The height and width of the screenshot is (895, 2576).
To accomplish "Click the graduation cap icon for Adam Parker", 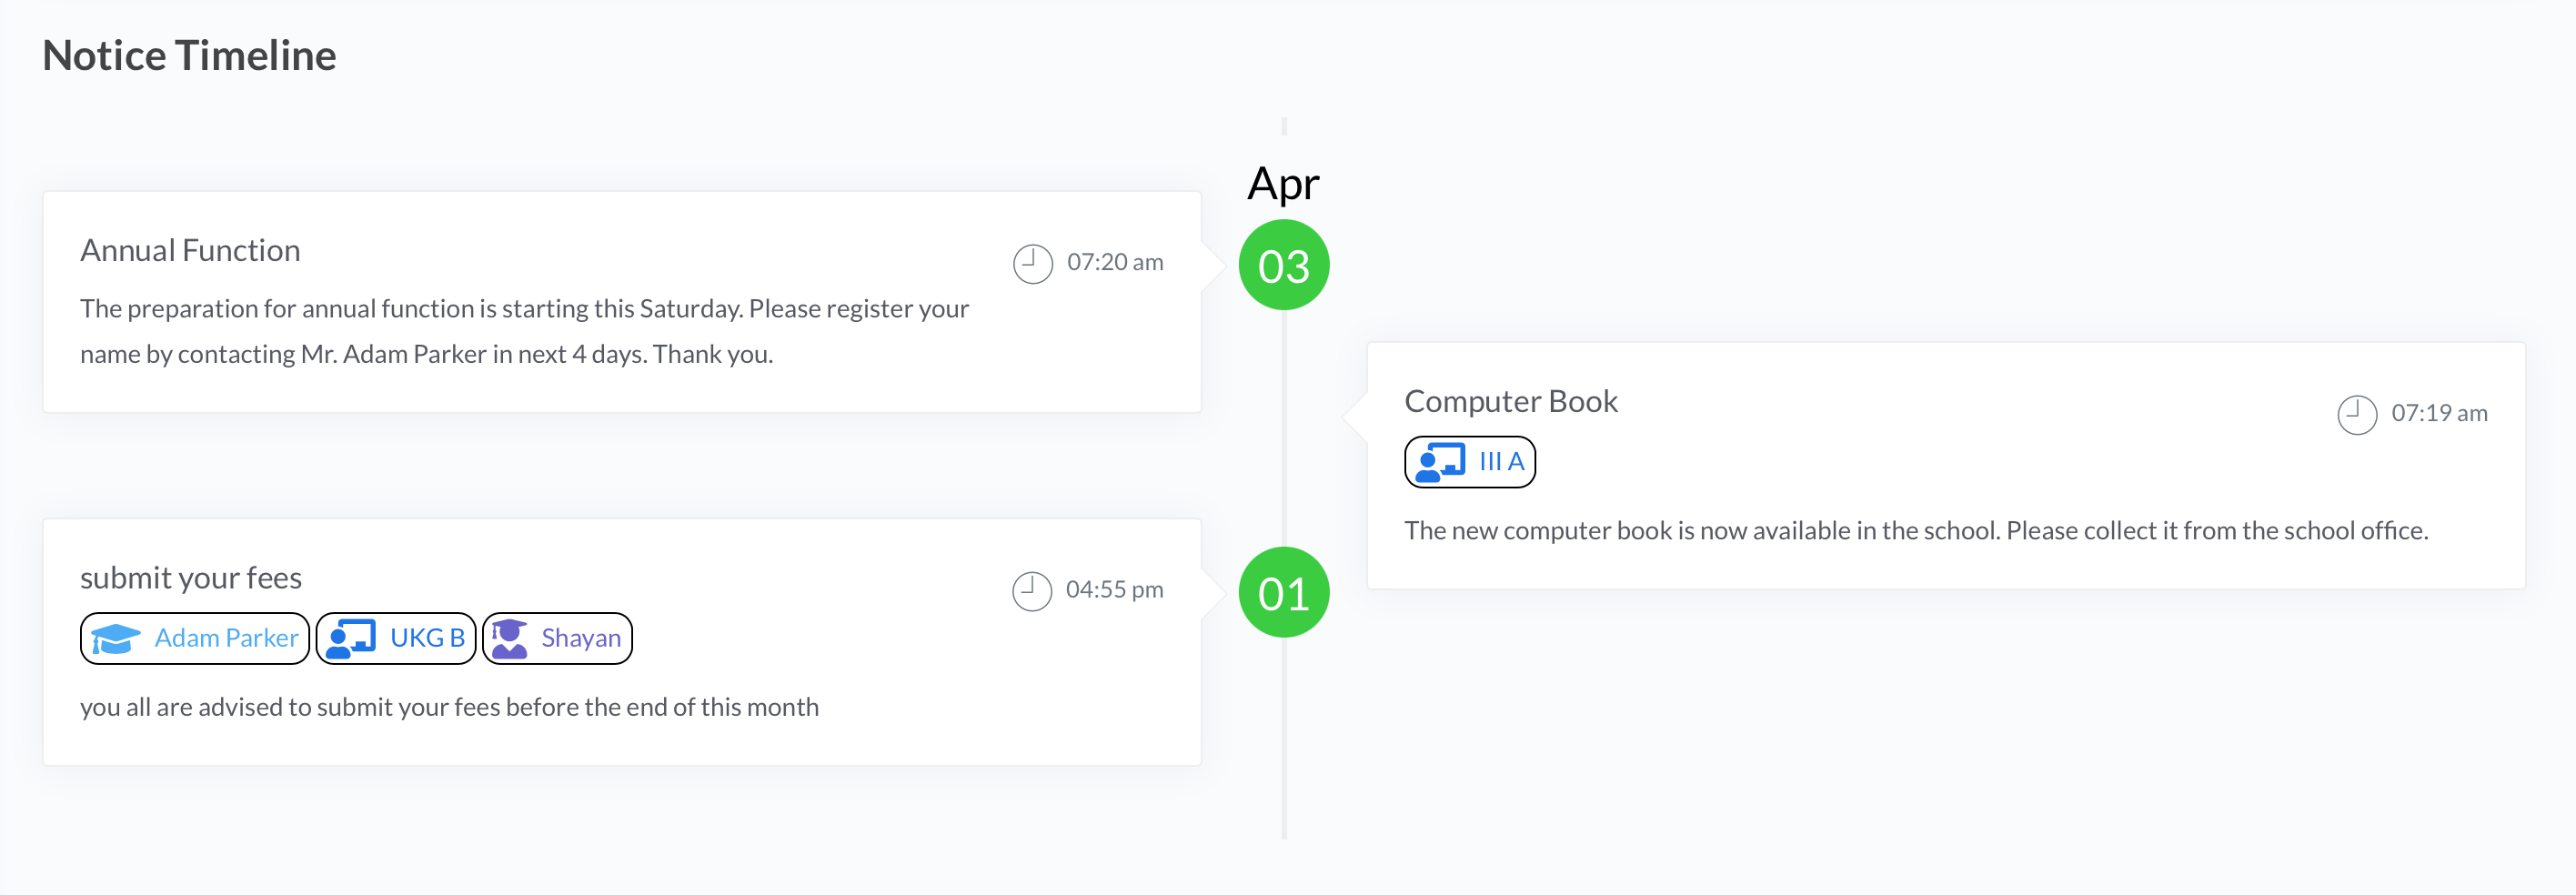I will point(116,638).
